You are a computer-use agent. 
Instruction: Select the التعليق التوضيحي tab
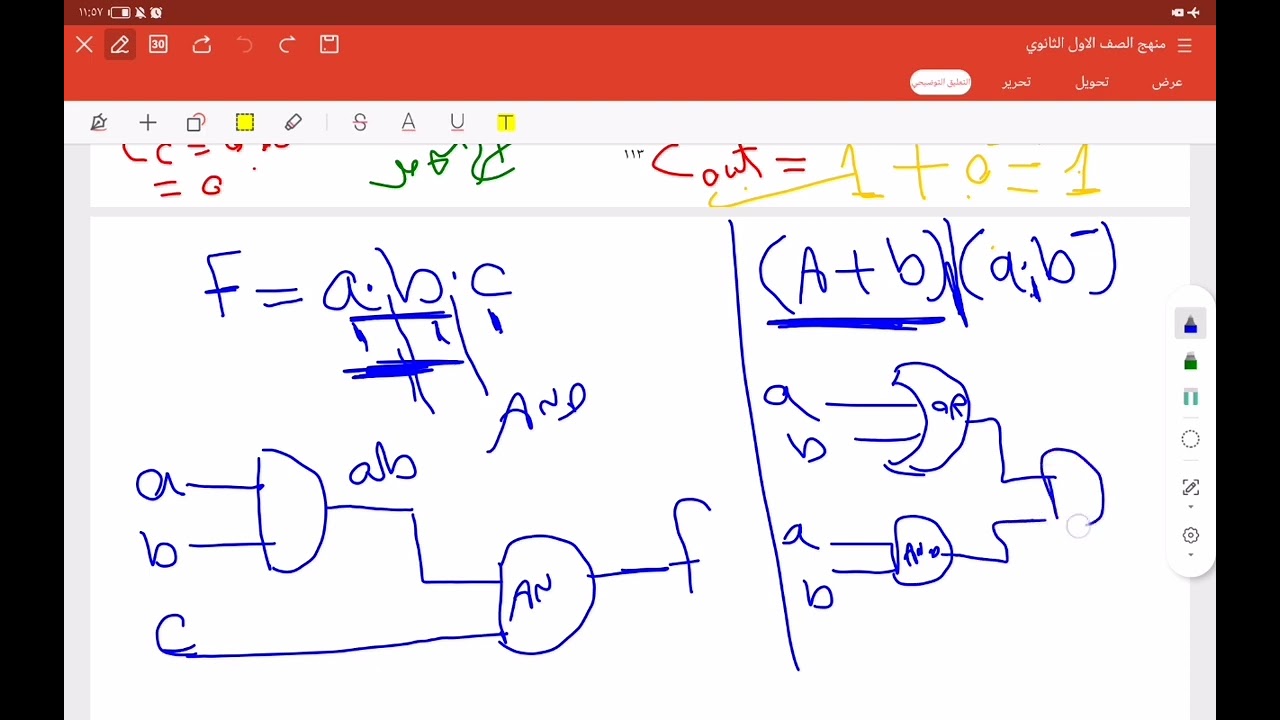941,82
